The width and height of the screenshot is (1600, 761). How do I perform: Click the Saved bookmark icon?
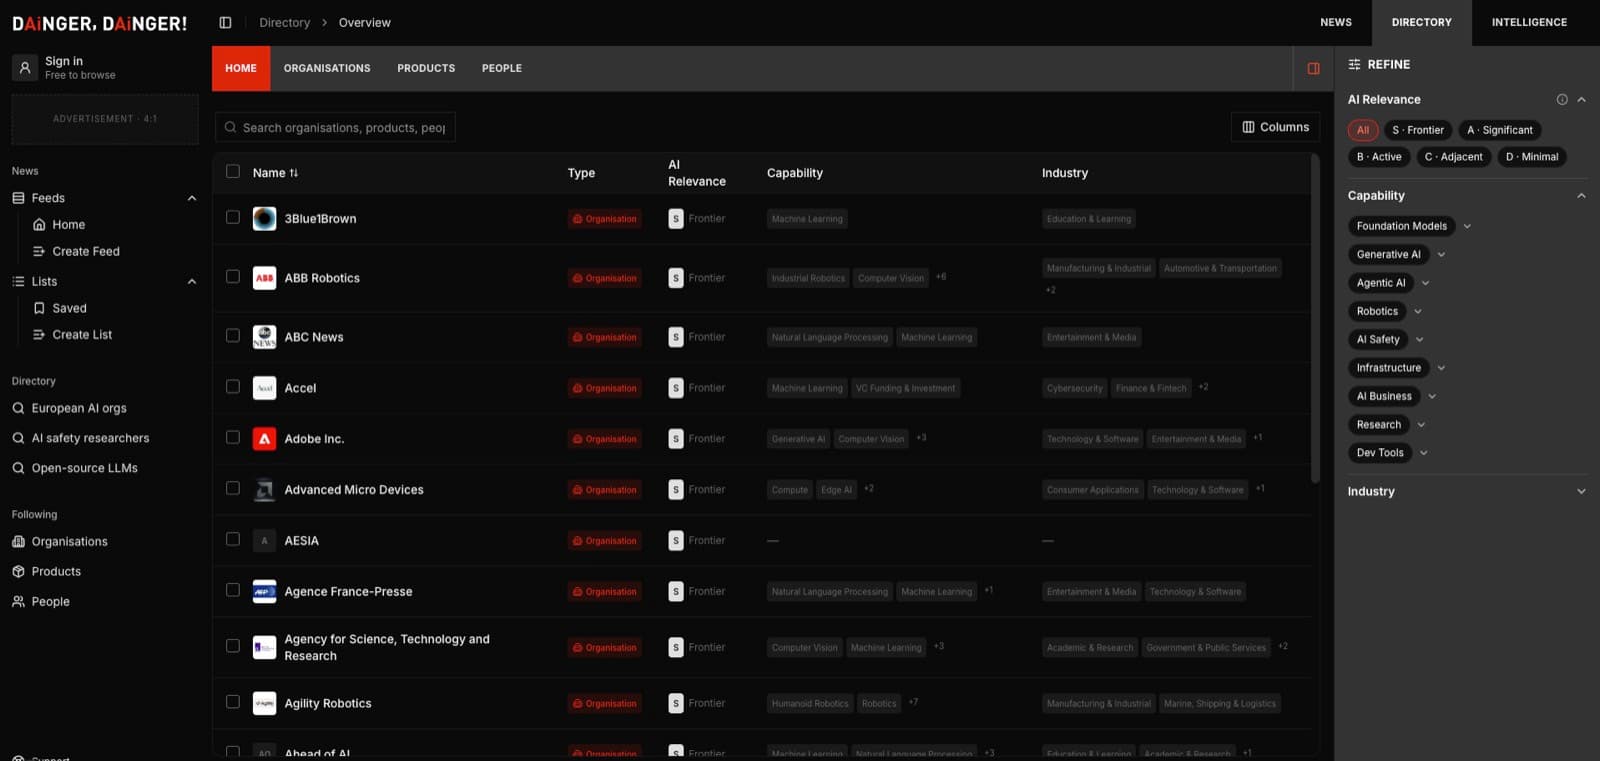[x=39, y=308]
